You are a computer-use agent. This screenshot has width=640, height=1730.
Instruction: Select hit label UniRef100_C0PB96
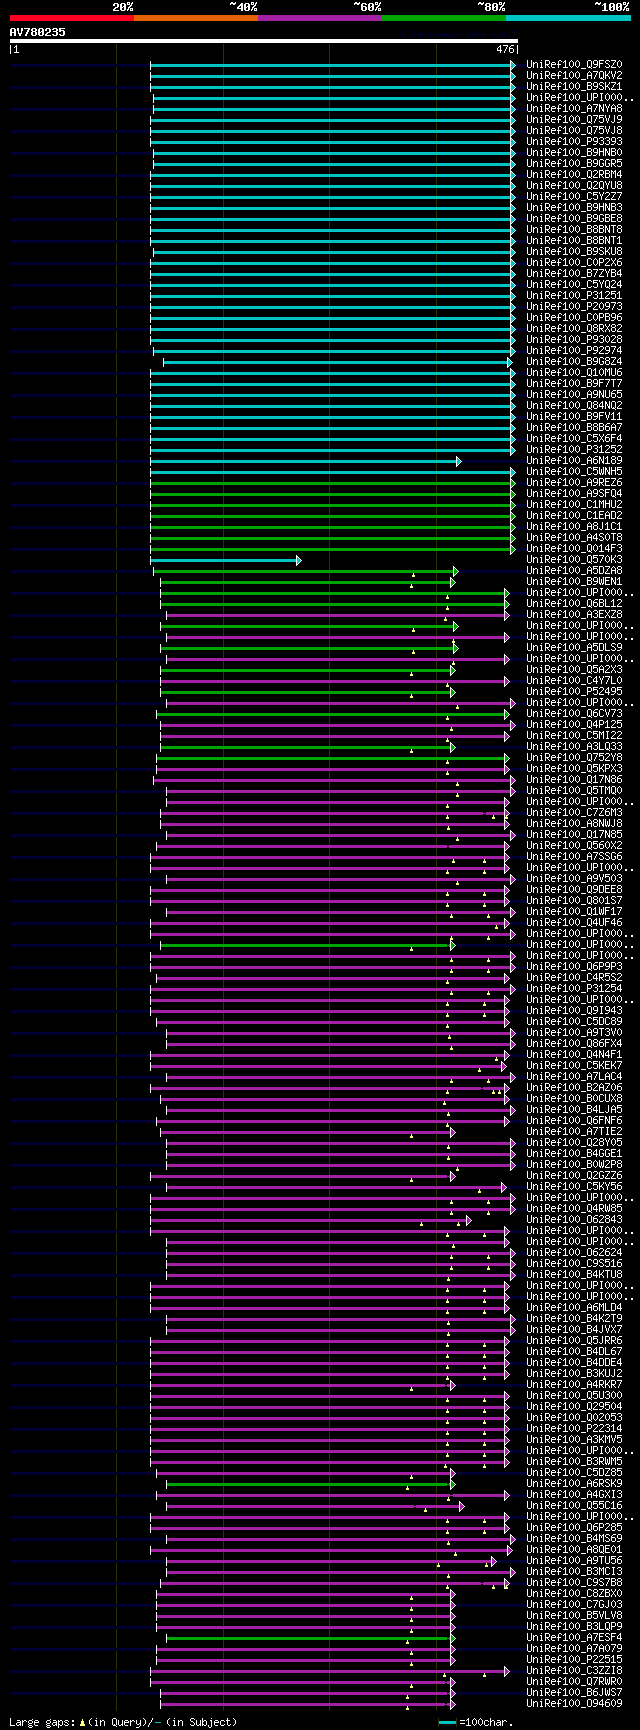point(574,318)
